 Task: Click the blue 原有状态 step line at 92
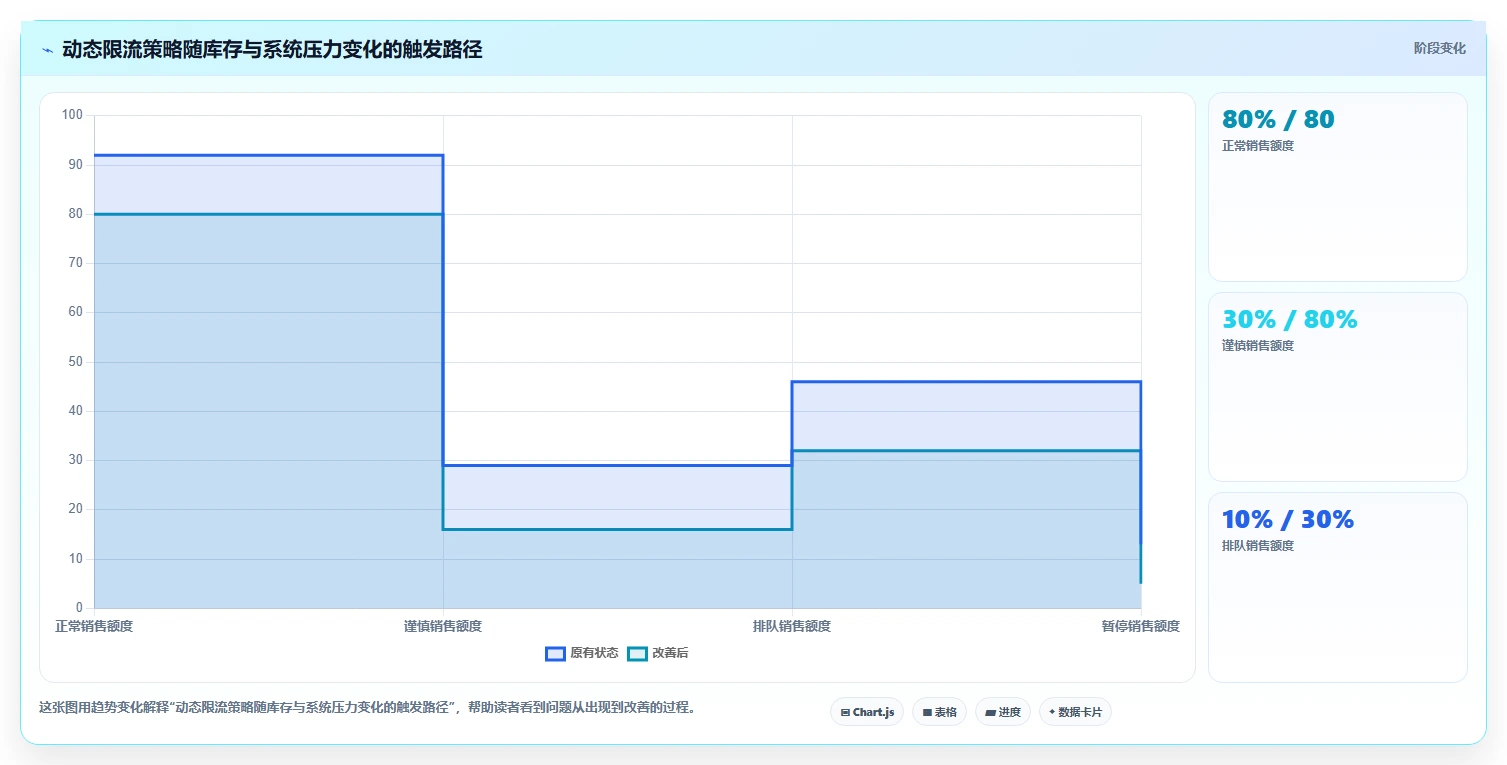point(268,155)
